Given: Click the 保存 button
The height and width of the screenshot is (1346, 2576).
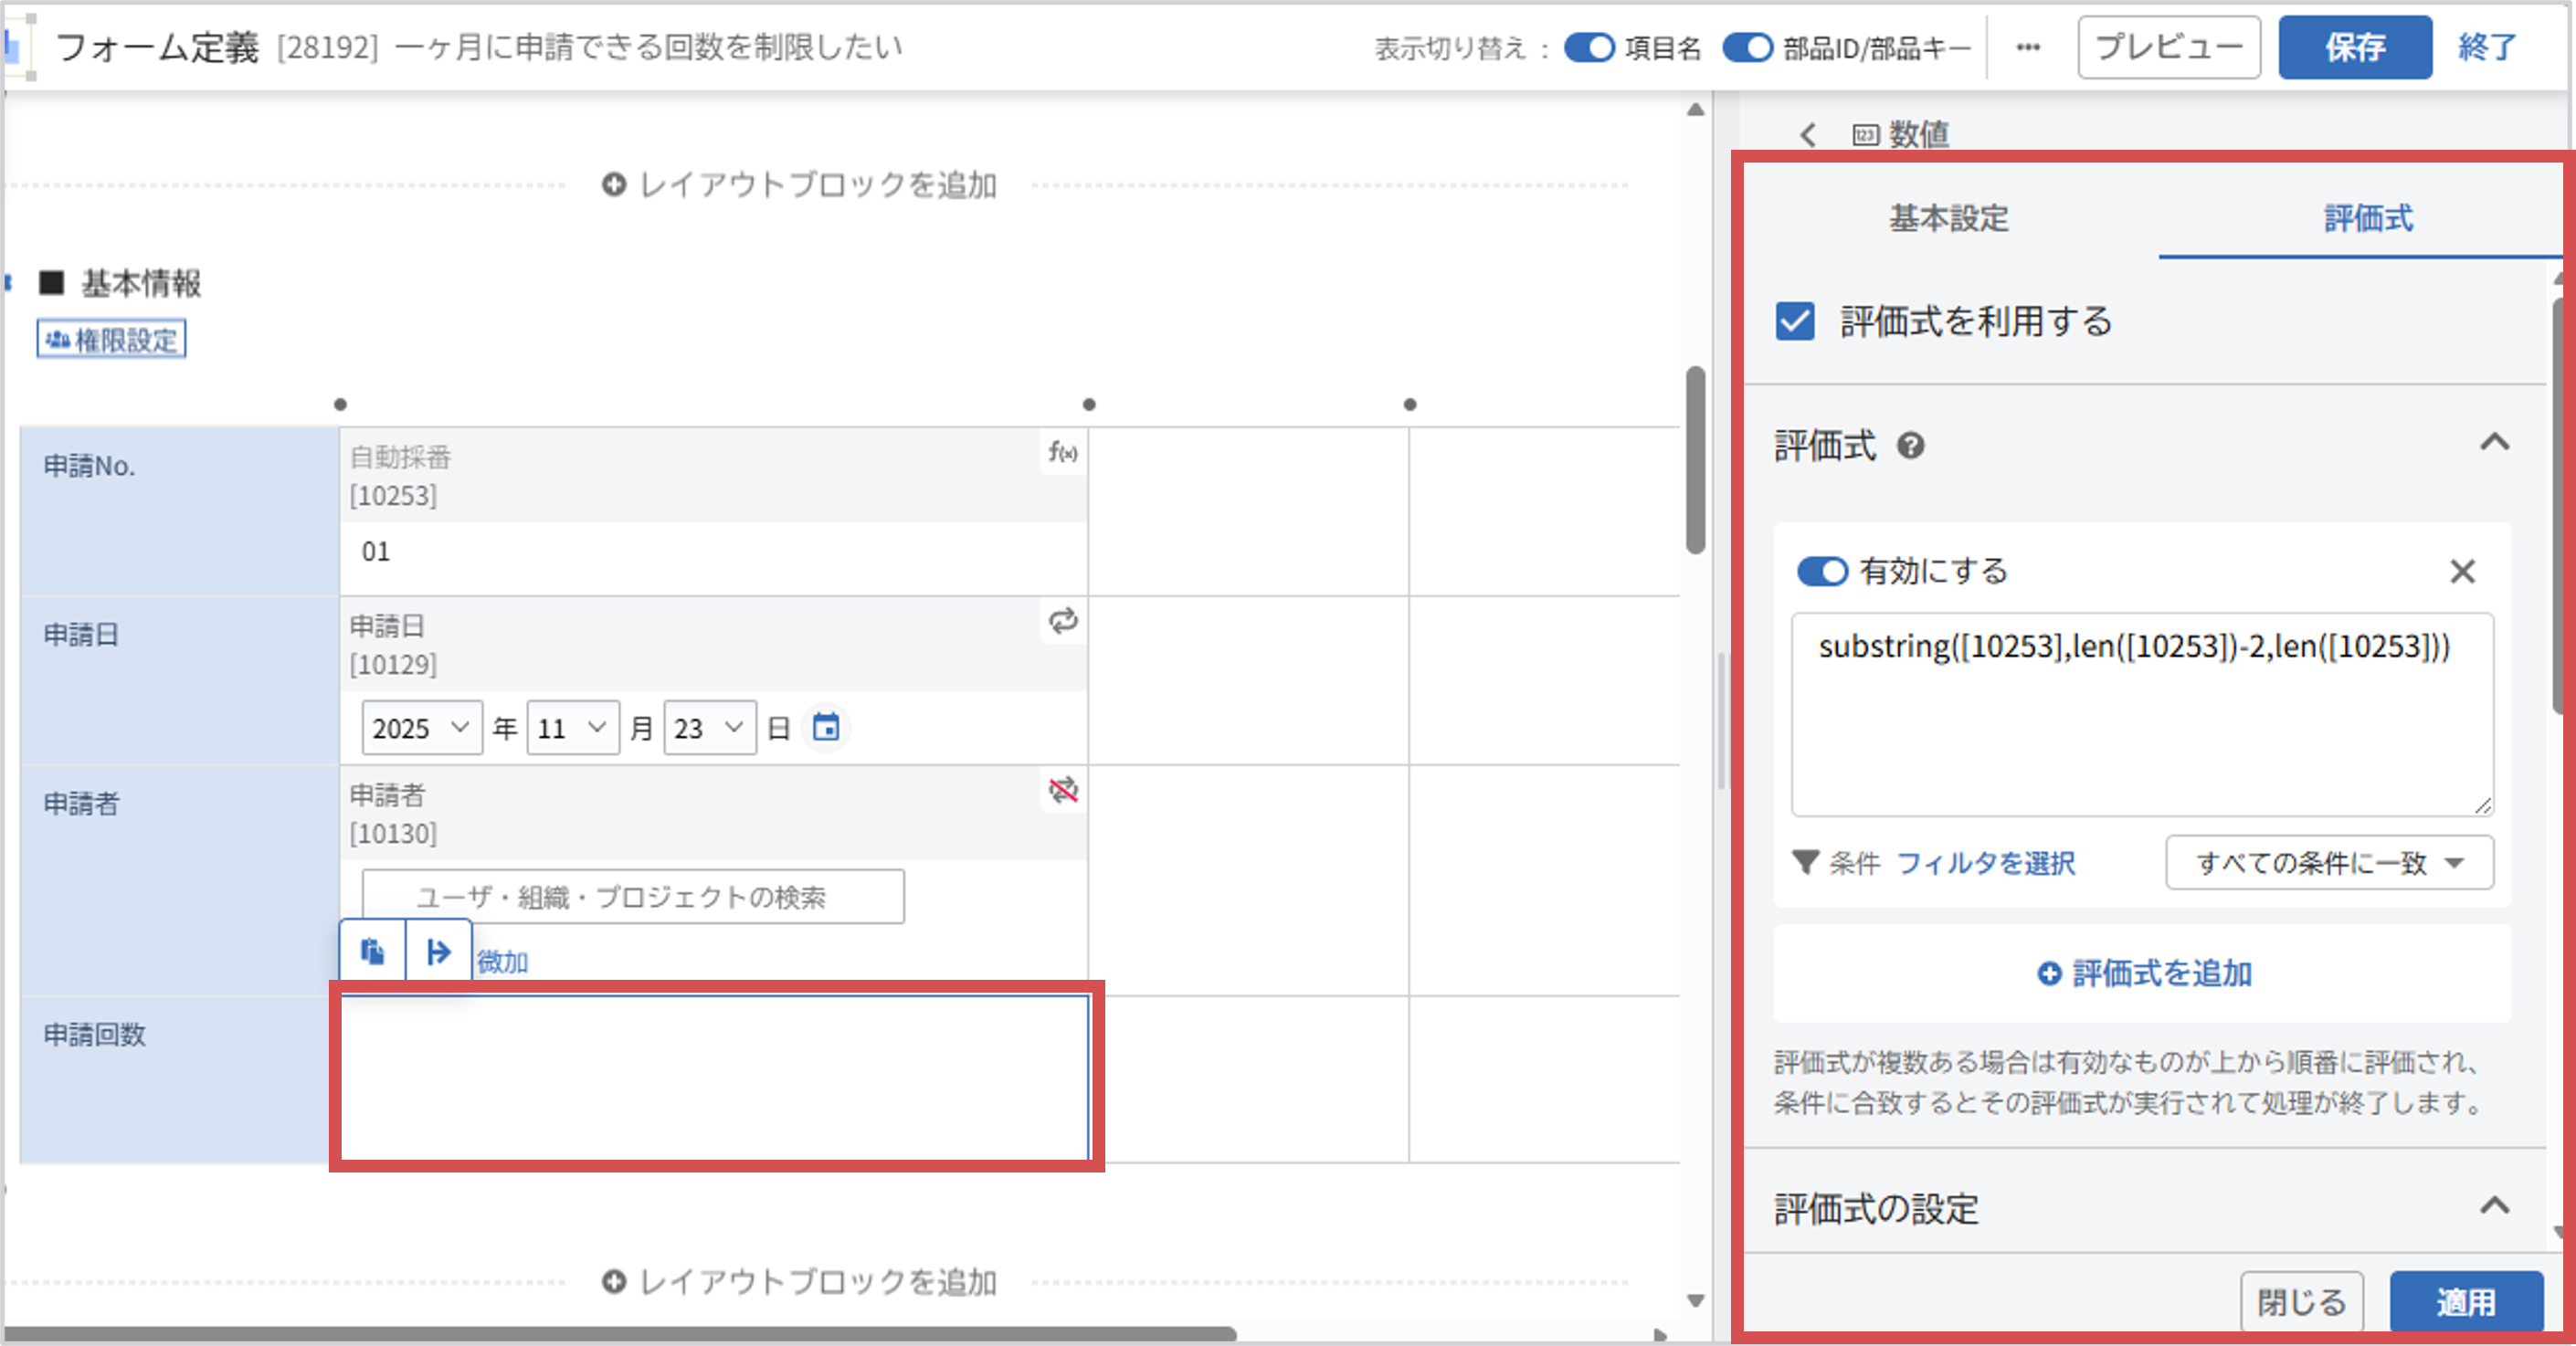Looking at the screenshot, I should pyautogui.click(x=2355, y=47).
